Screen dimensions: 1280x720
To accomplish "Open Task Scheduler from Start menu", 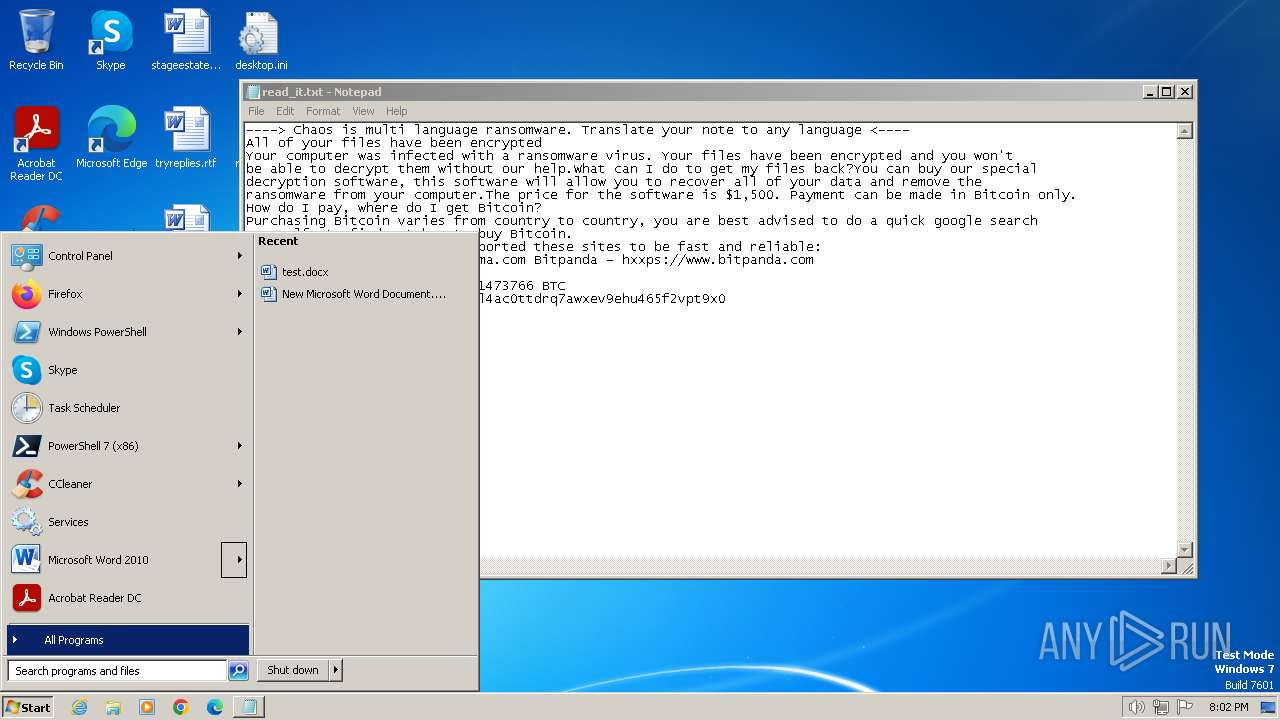I will [x=127, y=408].
